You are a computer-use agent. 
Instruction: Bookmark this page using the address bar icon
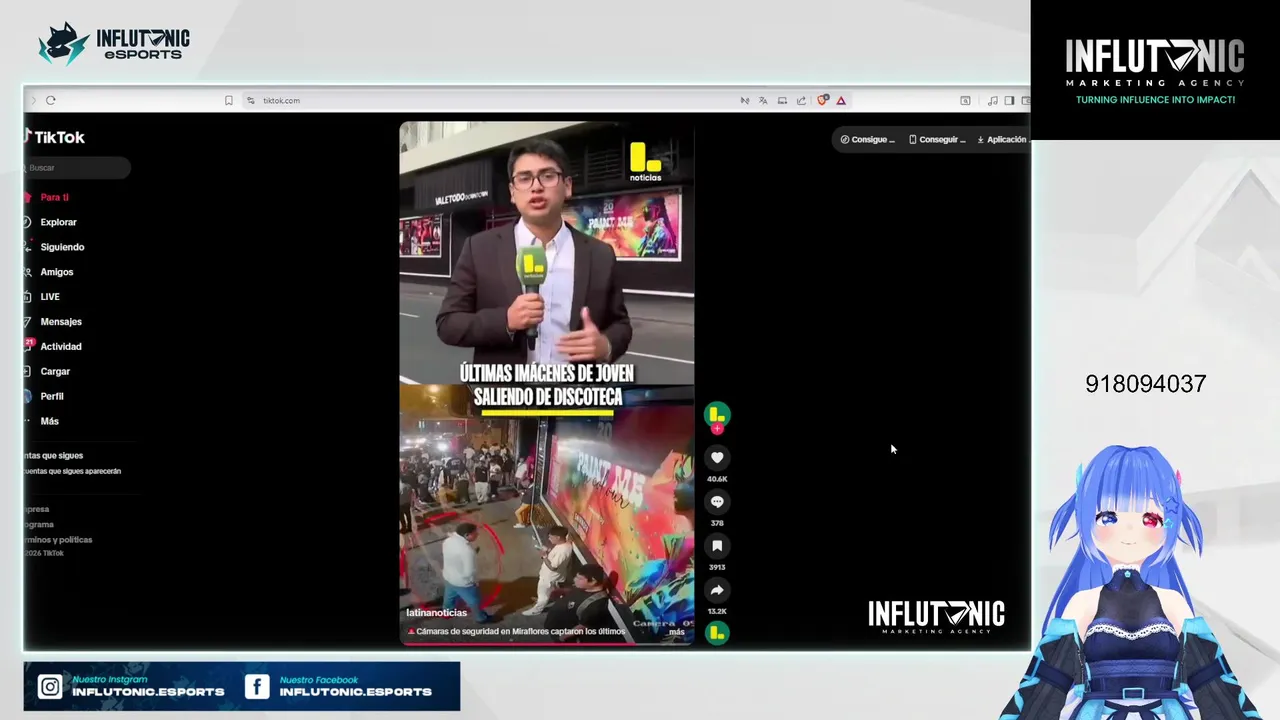229,100
